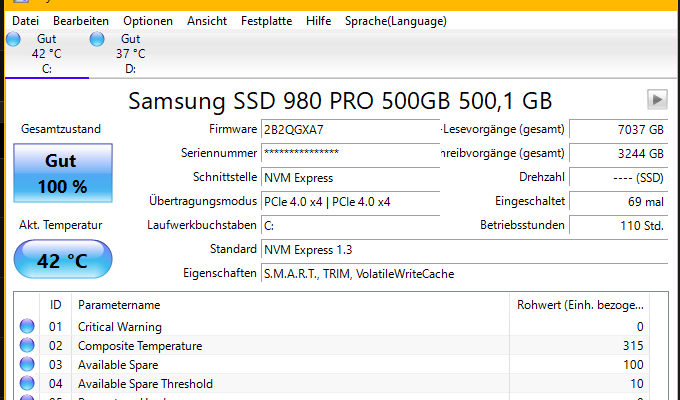This screenshot has height=400, width=680.
Task: Click the Betriebsstunden value 110 Std.
Action: [618, 226]
